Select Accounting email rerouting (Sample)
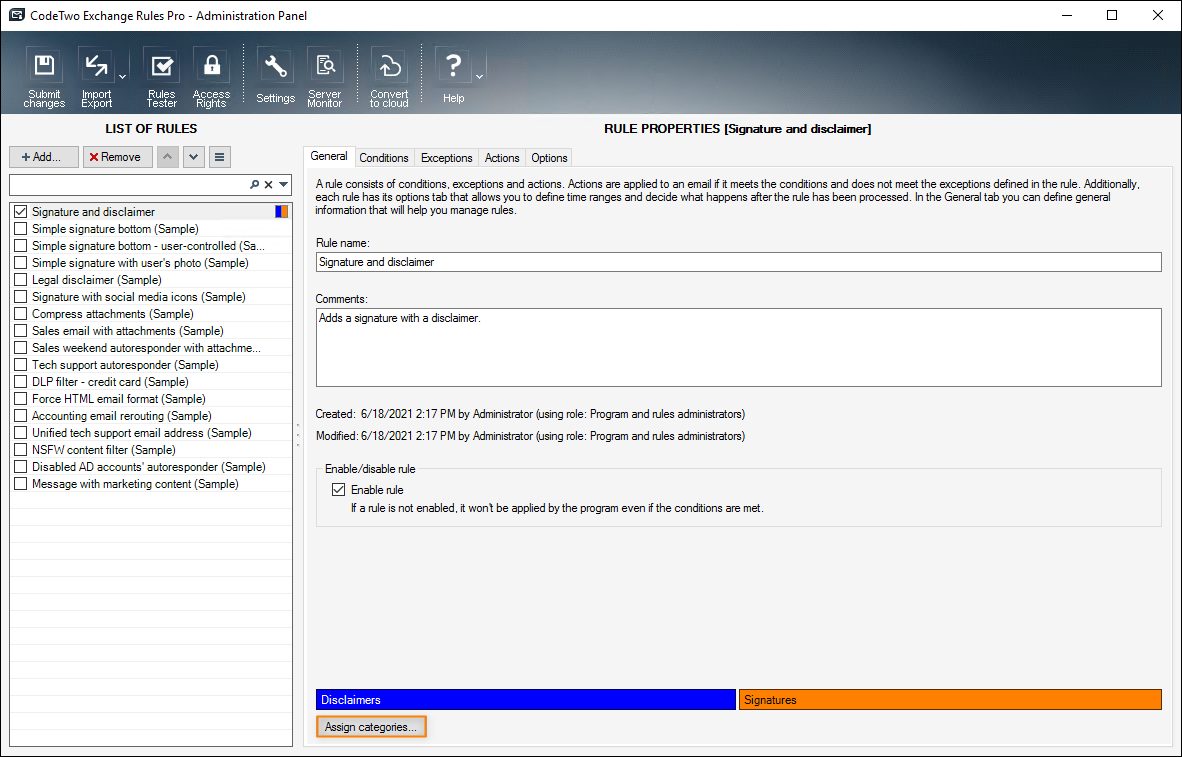 point(151,416)
